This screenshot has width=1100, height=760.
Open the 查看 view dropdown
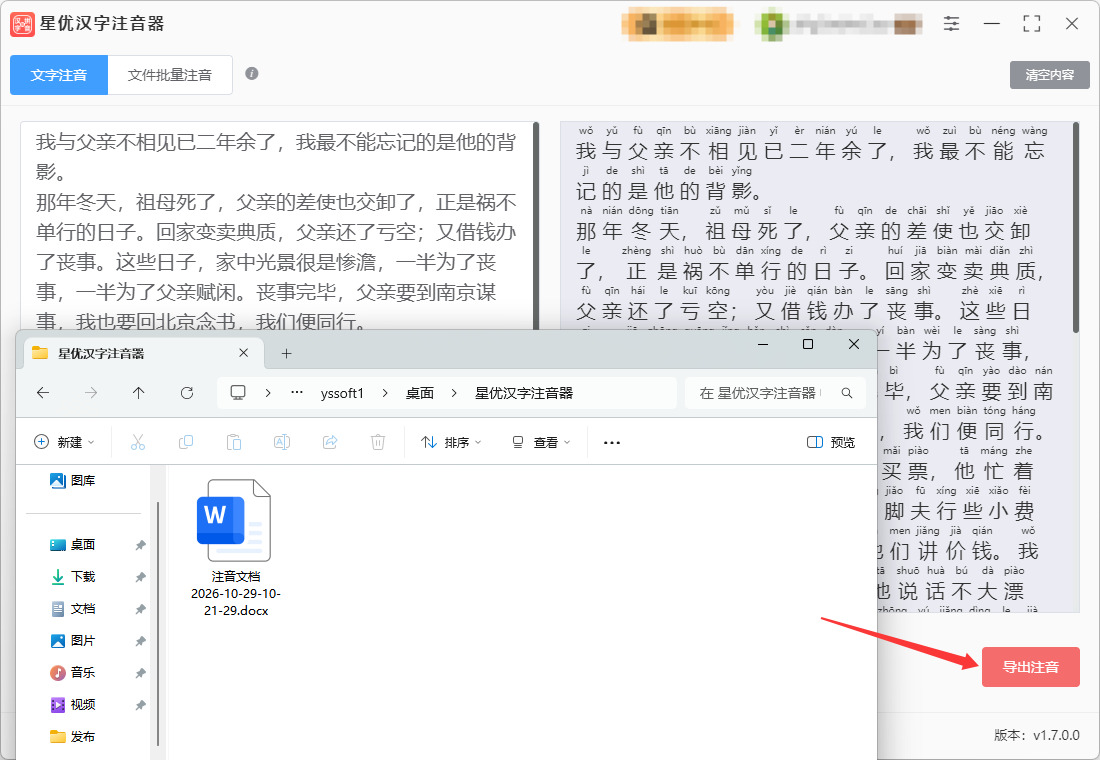pyautogui.click(x=541, y=442)
